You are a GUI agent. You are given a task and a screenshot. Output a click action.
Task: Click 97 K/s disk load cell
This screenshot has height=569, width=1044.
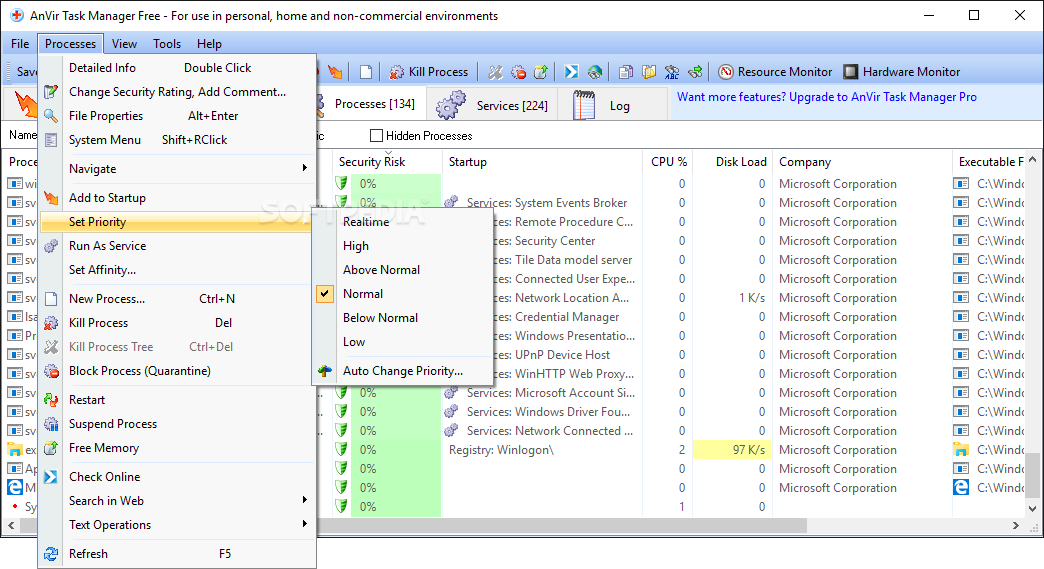pyautogui.click(x=732, y=449)
